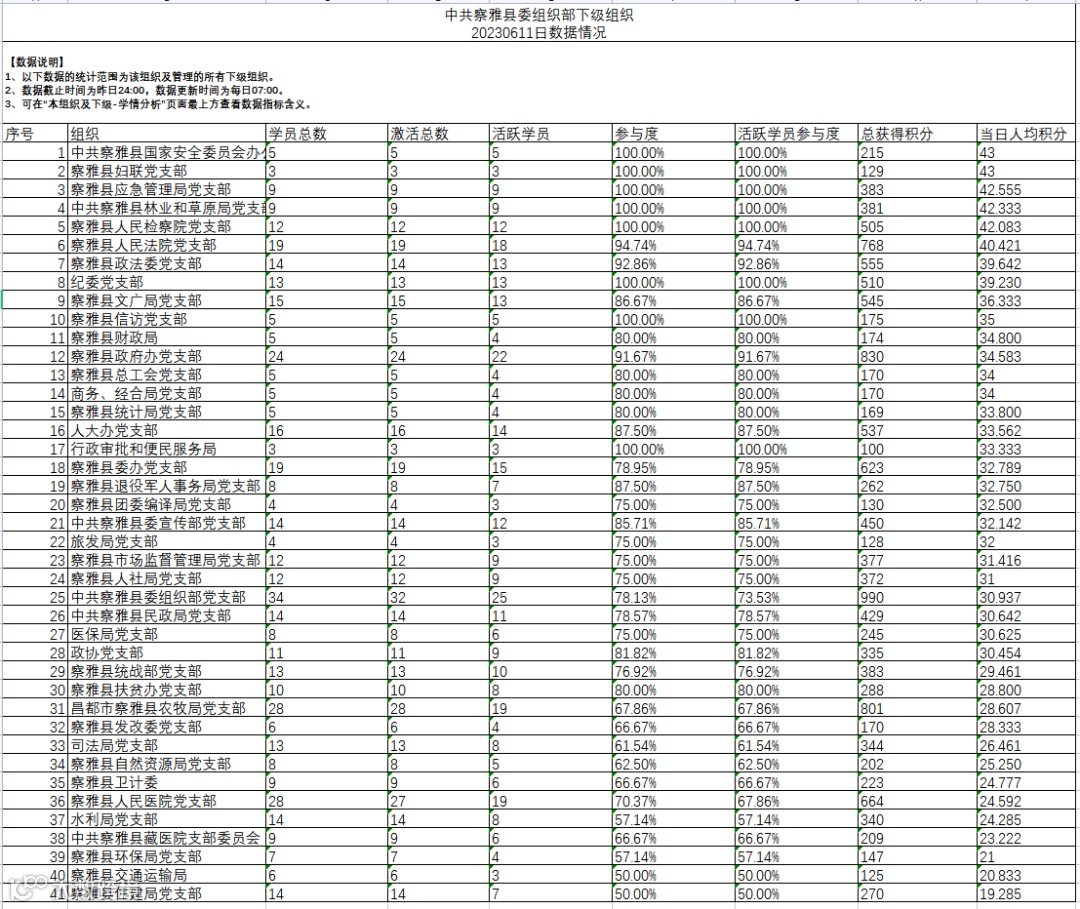Click the title 中共察雅县委组织部下级组织
The height and width of the screenshot is (909, 1080).
point(539,14)
